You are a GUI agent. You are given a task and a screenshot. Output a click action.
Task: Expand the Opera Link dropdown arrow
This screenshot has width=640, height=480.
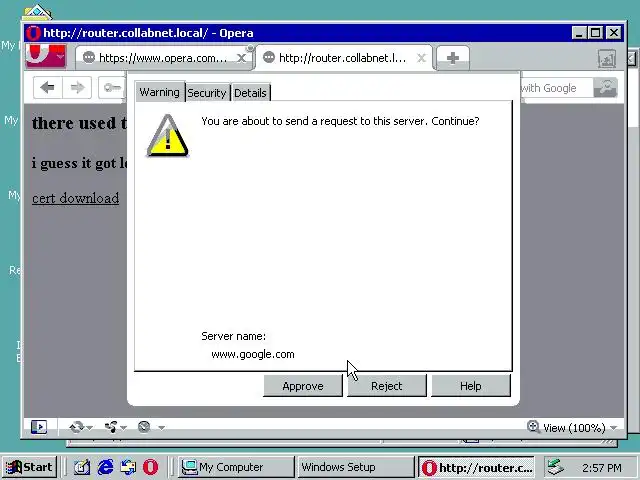pos(90,428)
